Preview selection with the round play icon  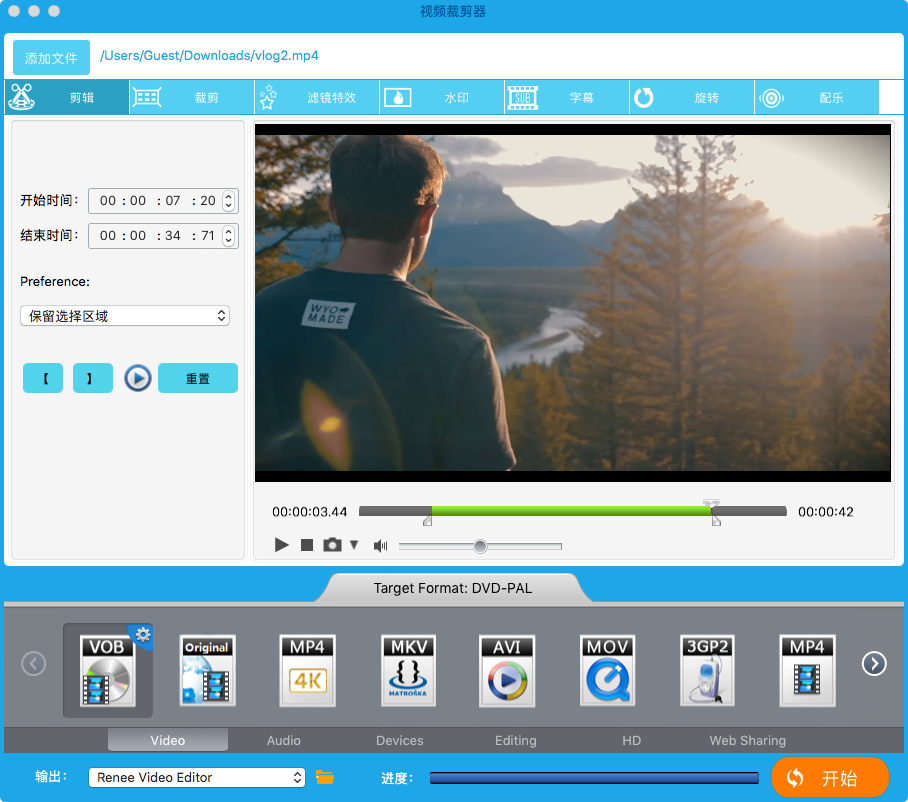point(138,378)
